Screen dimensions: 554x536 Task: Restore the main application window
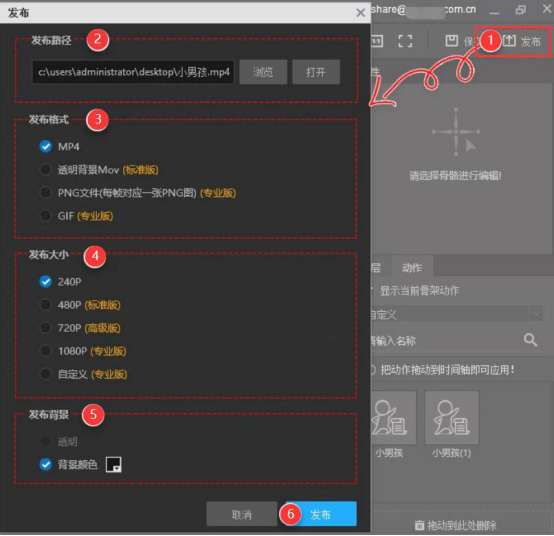pyautogui.click(x=520, y=10)
